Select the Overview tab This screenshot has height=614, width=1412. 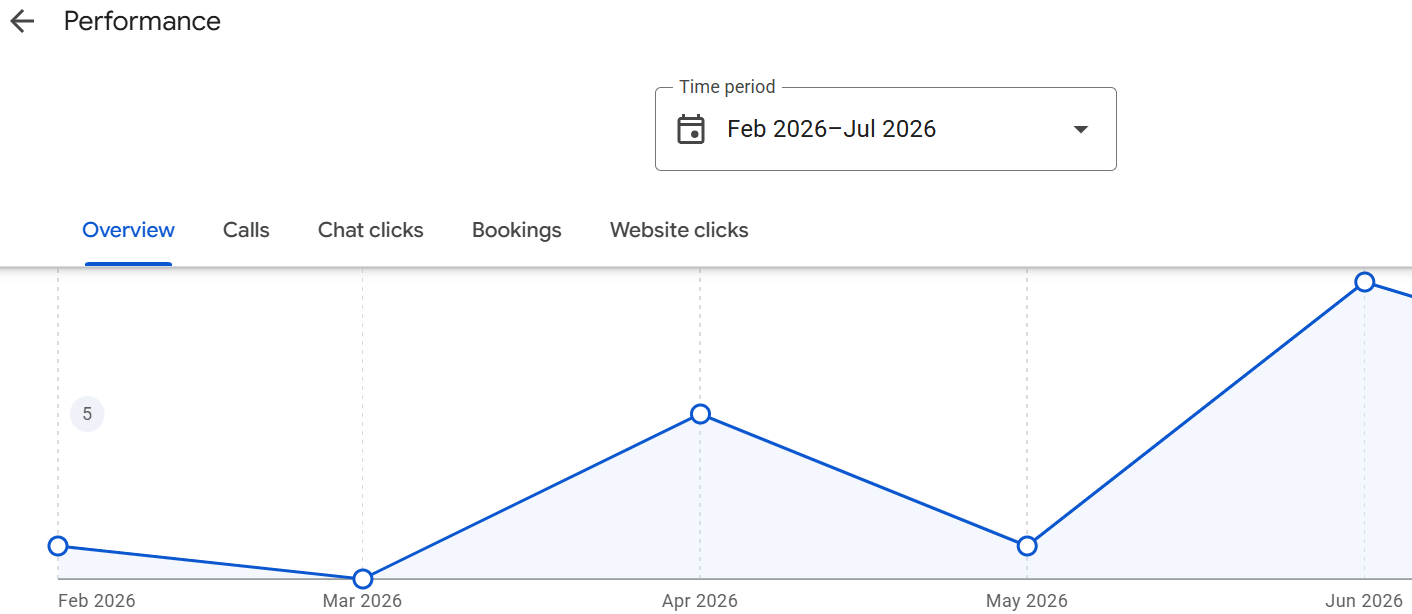[128, 230]
